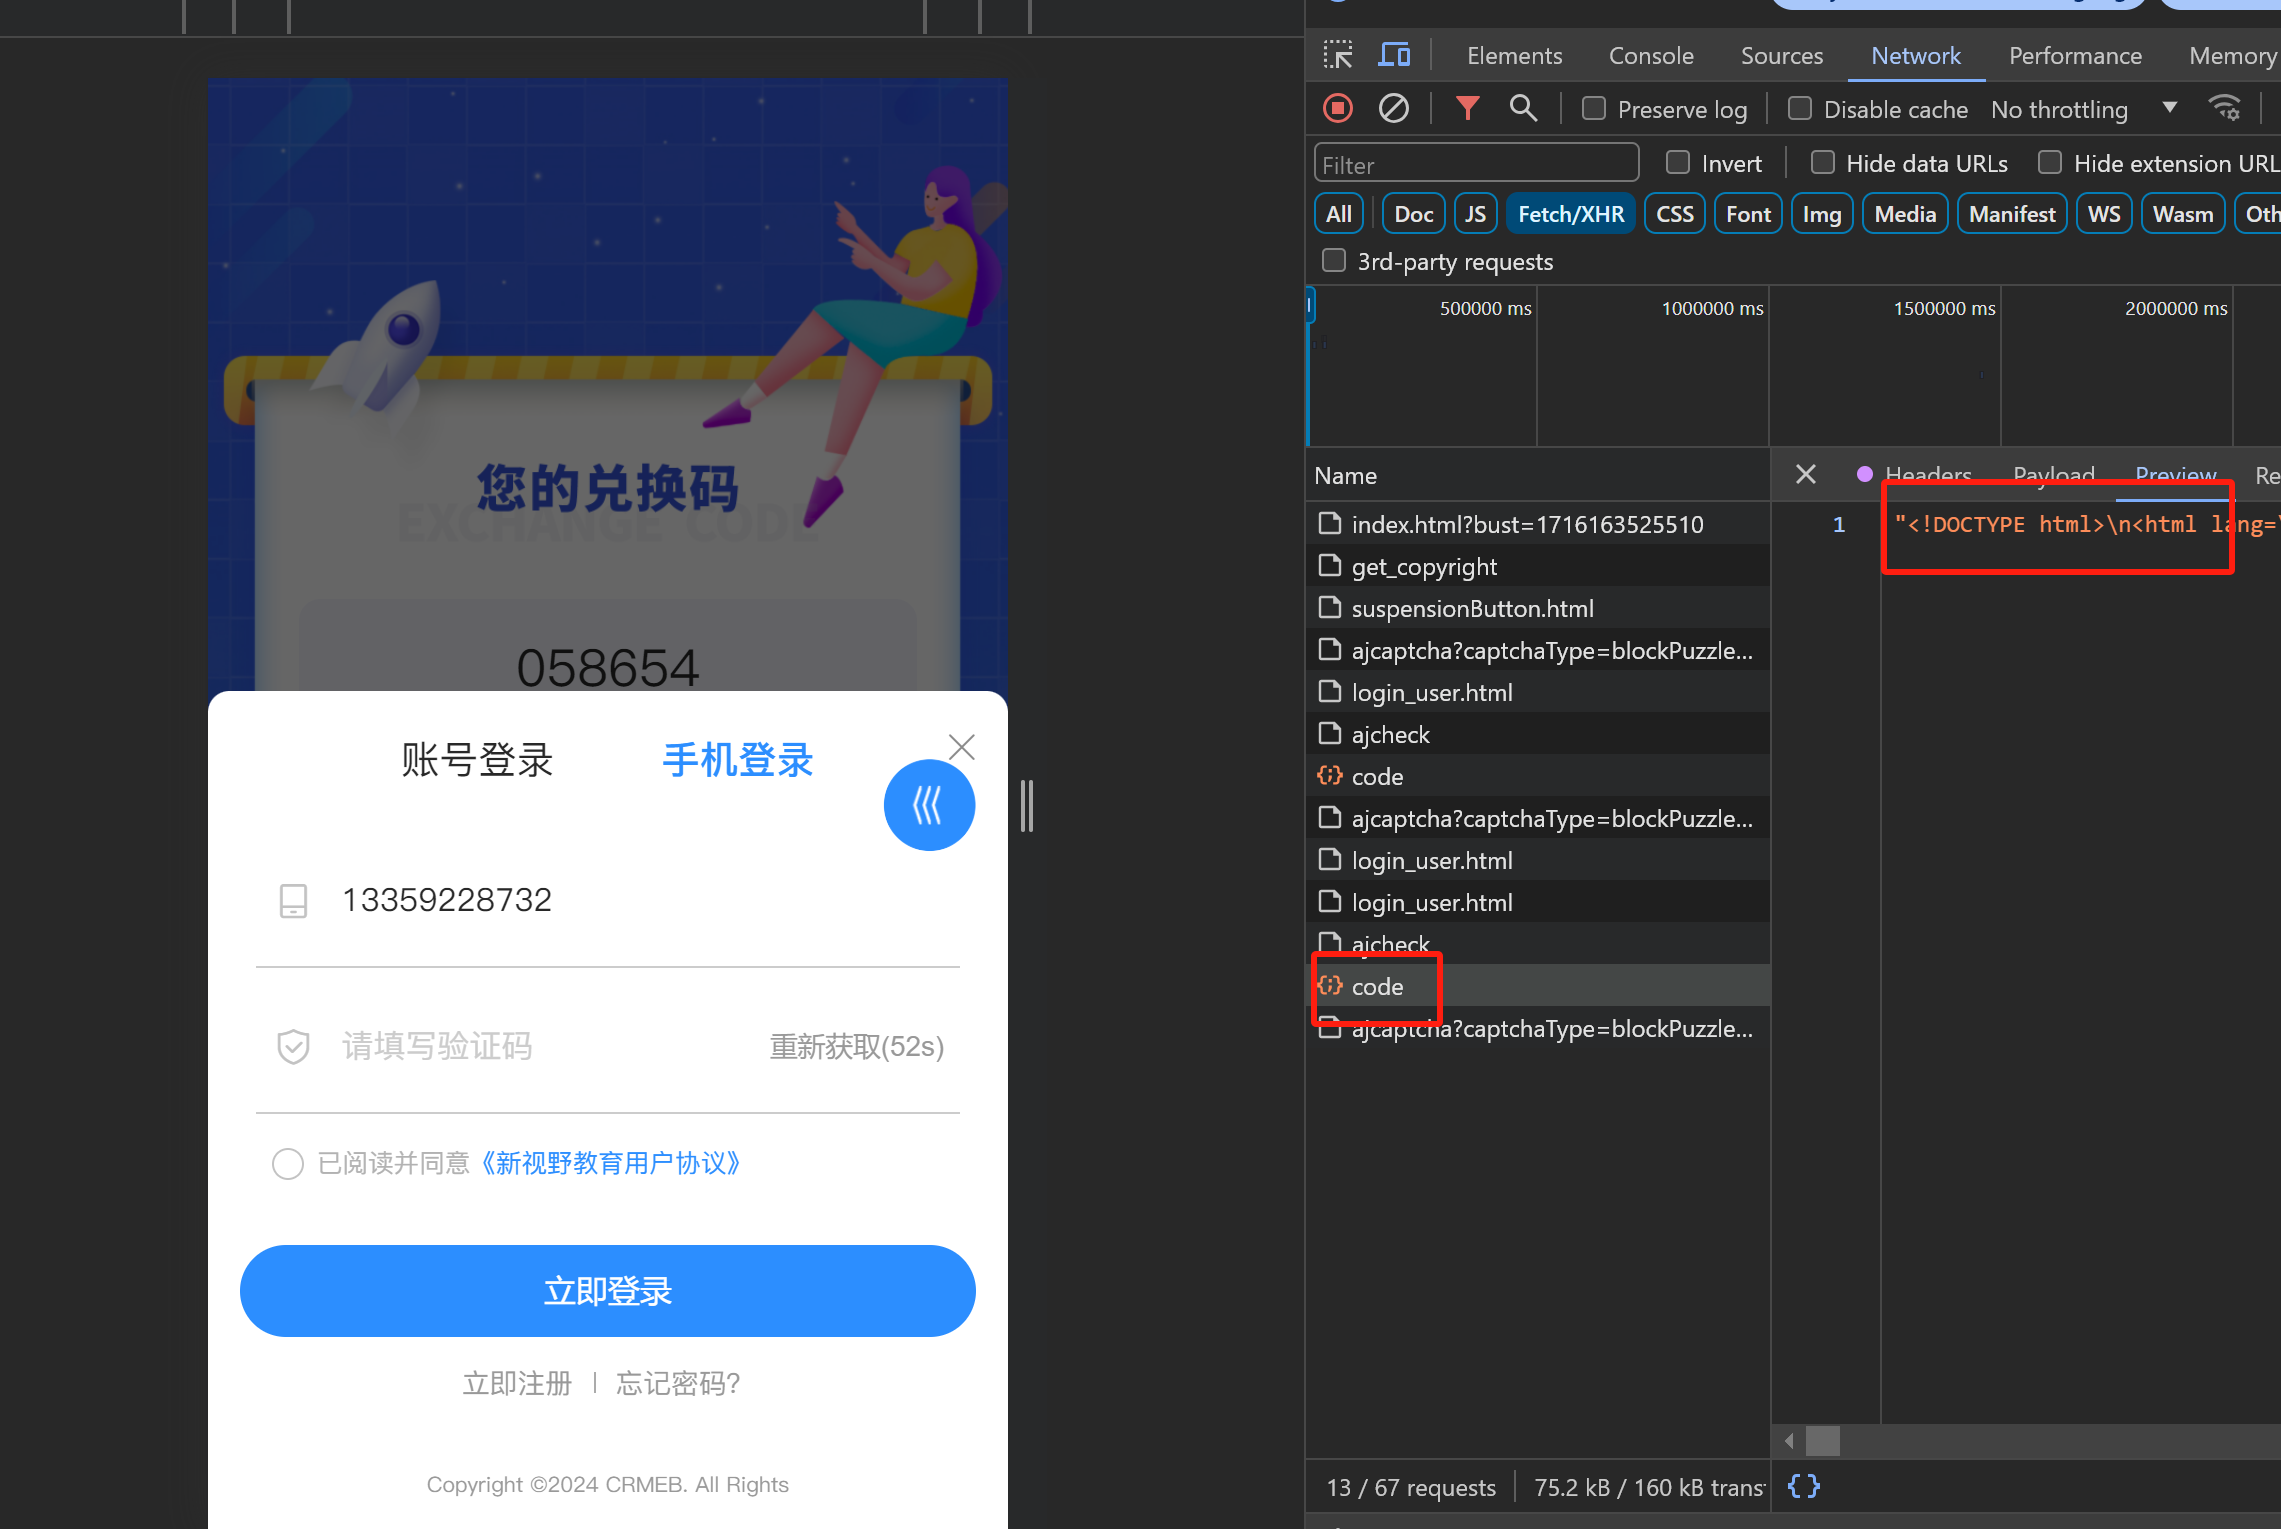Click the 立即登录 login button
The width and height of the screenshot is (2281, 1529).
608,1291
